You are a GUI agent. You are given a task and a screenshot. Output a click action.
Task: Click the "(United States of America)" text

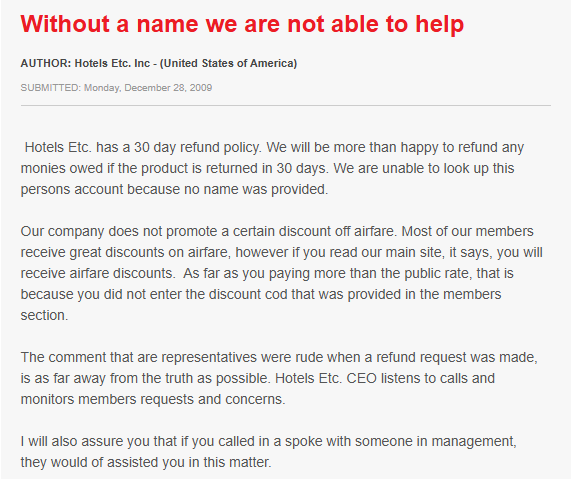pos(228,63)
